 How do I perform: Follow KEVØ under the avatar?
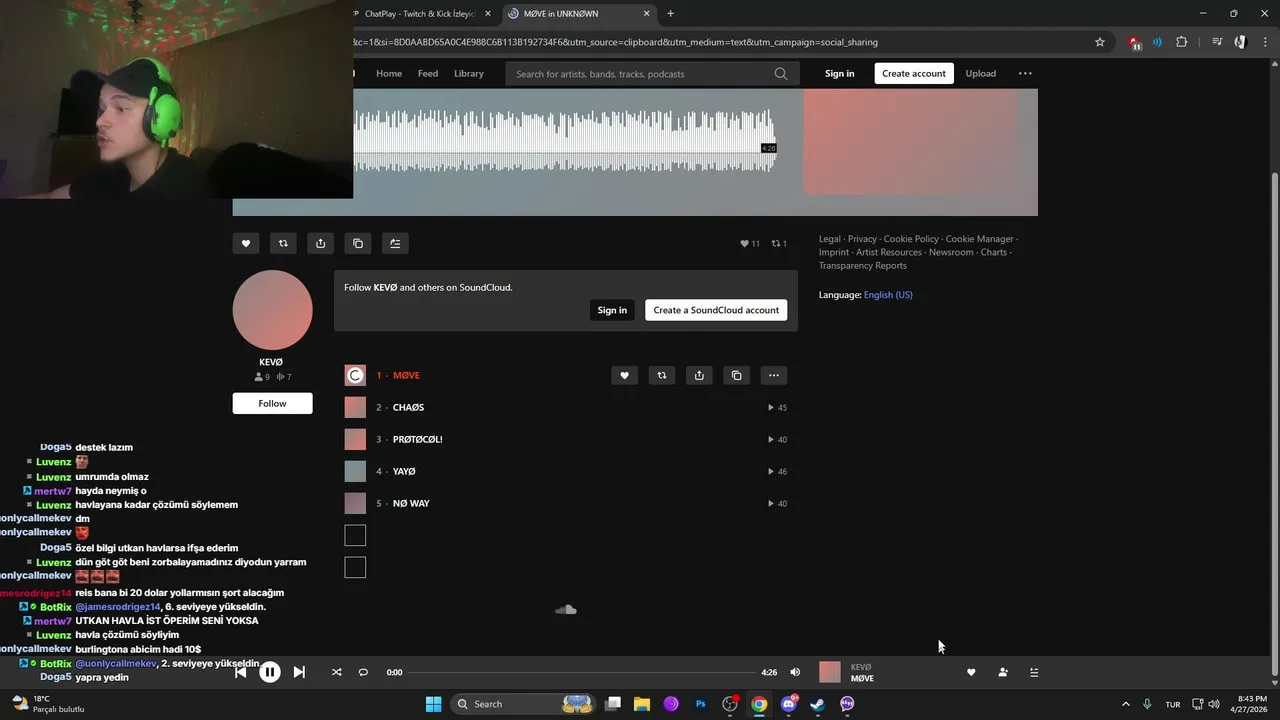pos(272,403)
